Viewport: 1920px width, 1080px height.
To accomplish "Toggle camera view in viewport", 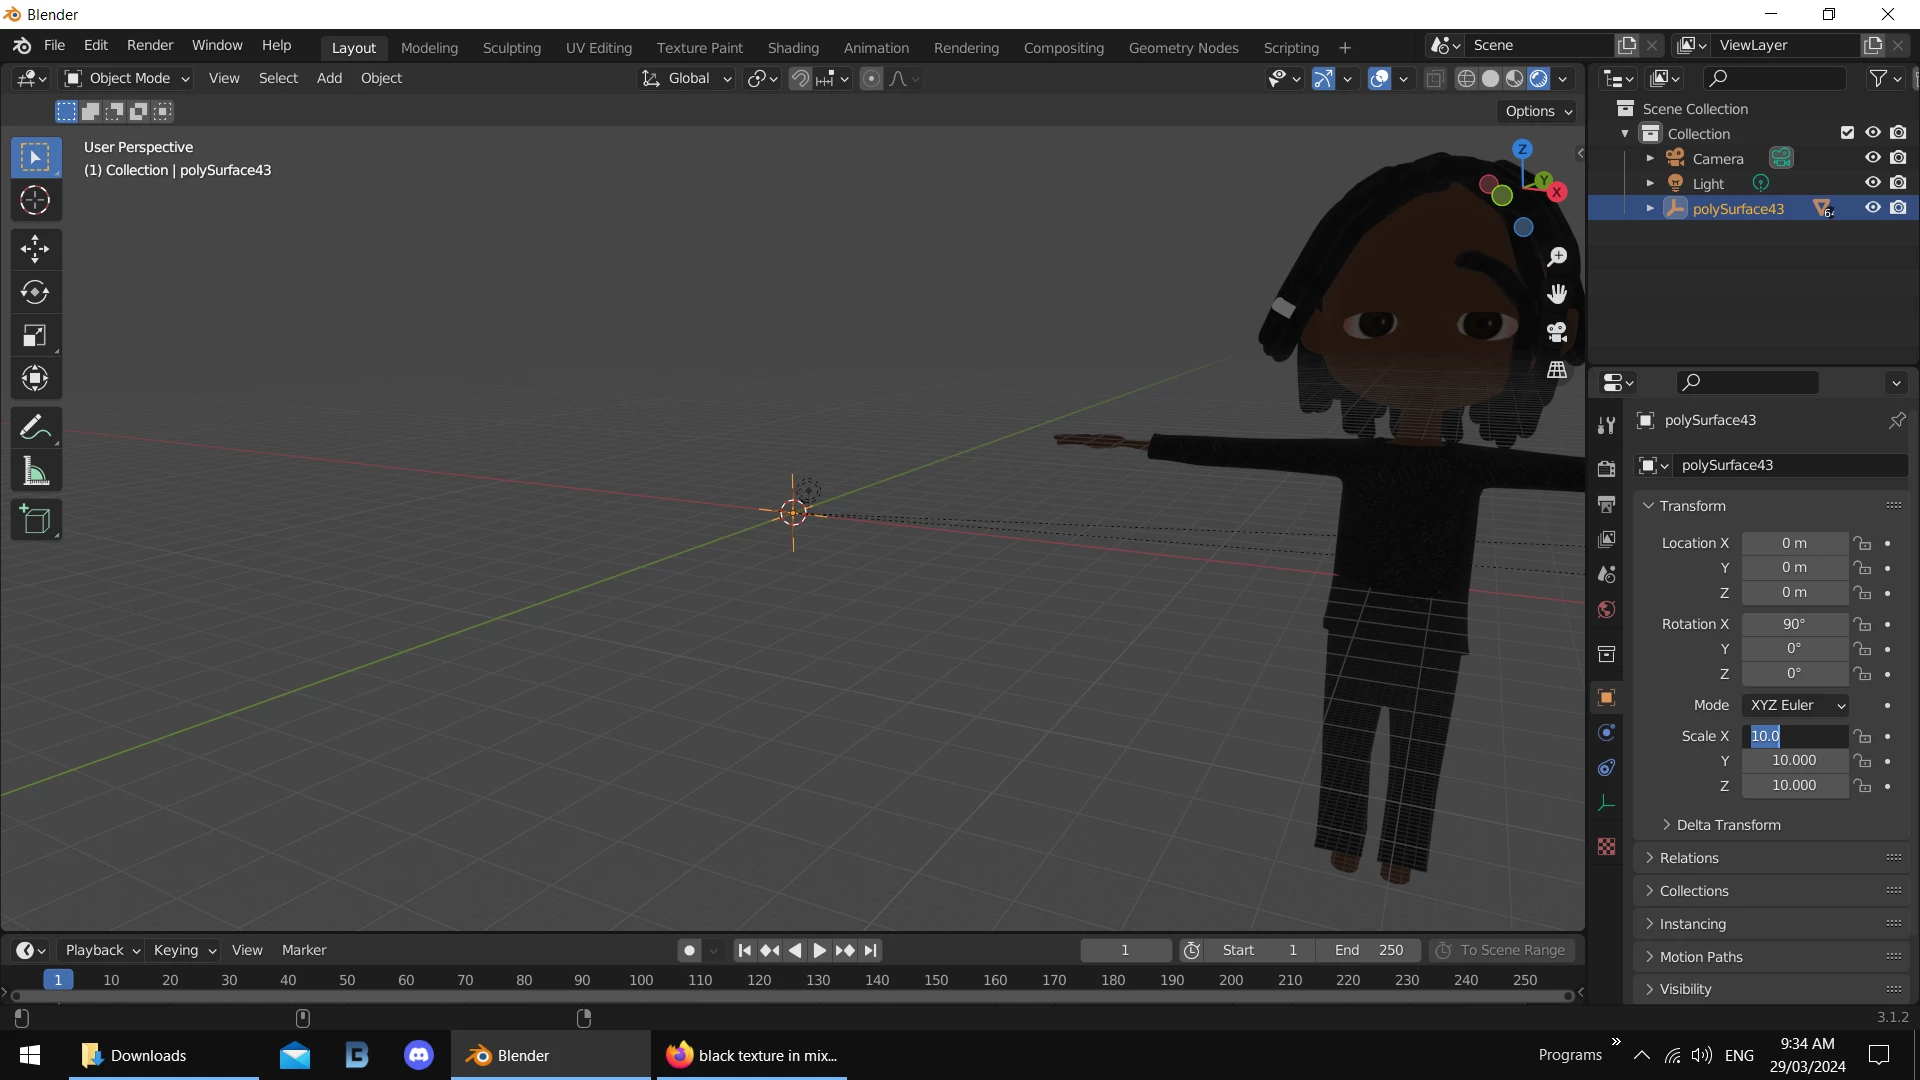I will [x=1557, y=332].
